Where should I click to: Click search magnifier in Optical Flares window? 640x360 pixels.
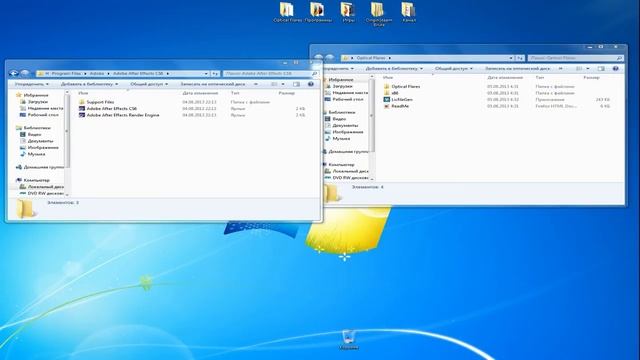(x=619, y=58)
